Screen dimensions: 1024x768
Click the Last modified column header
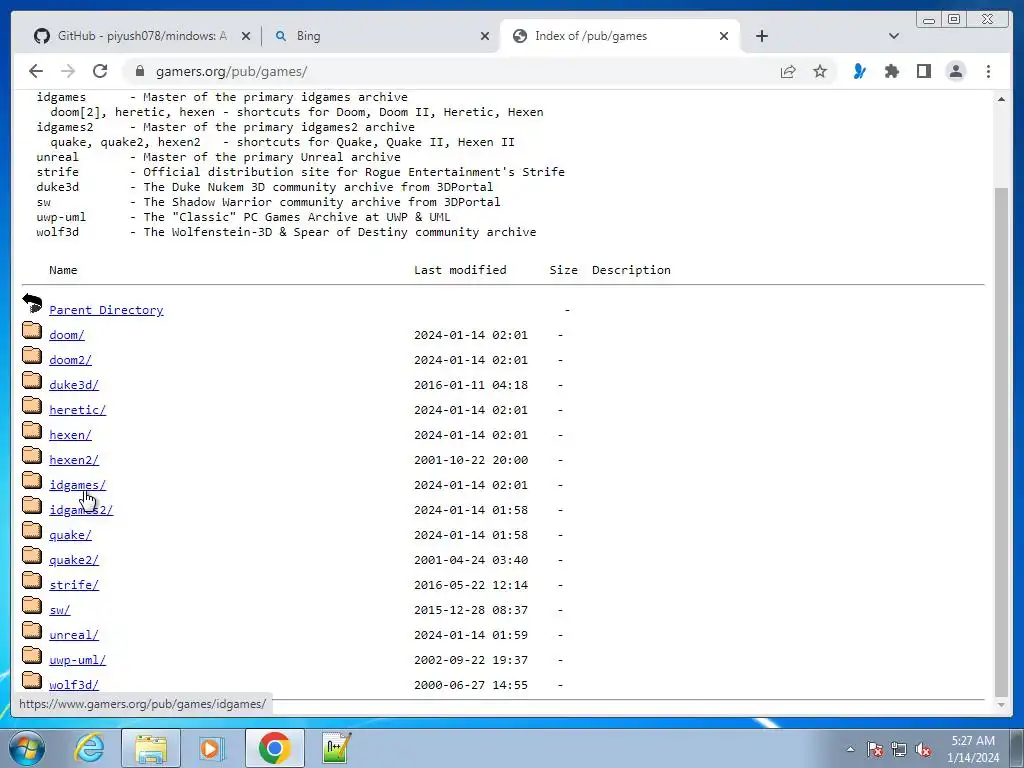coord(460,270)
